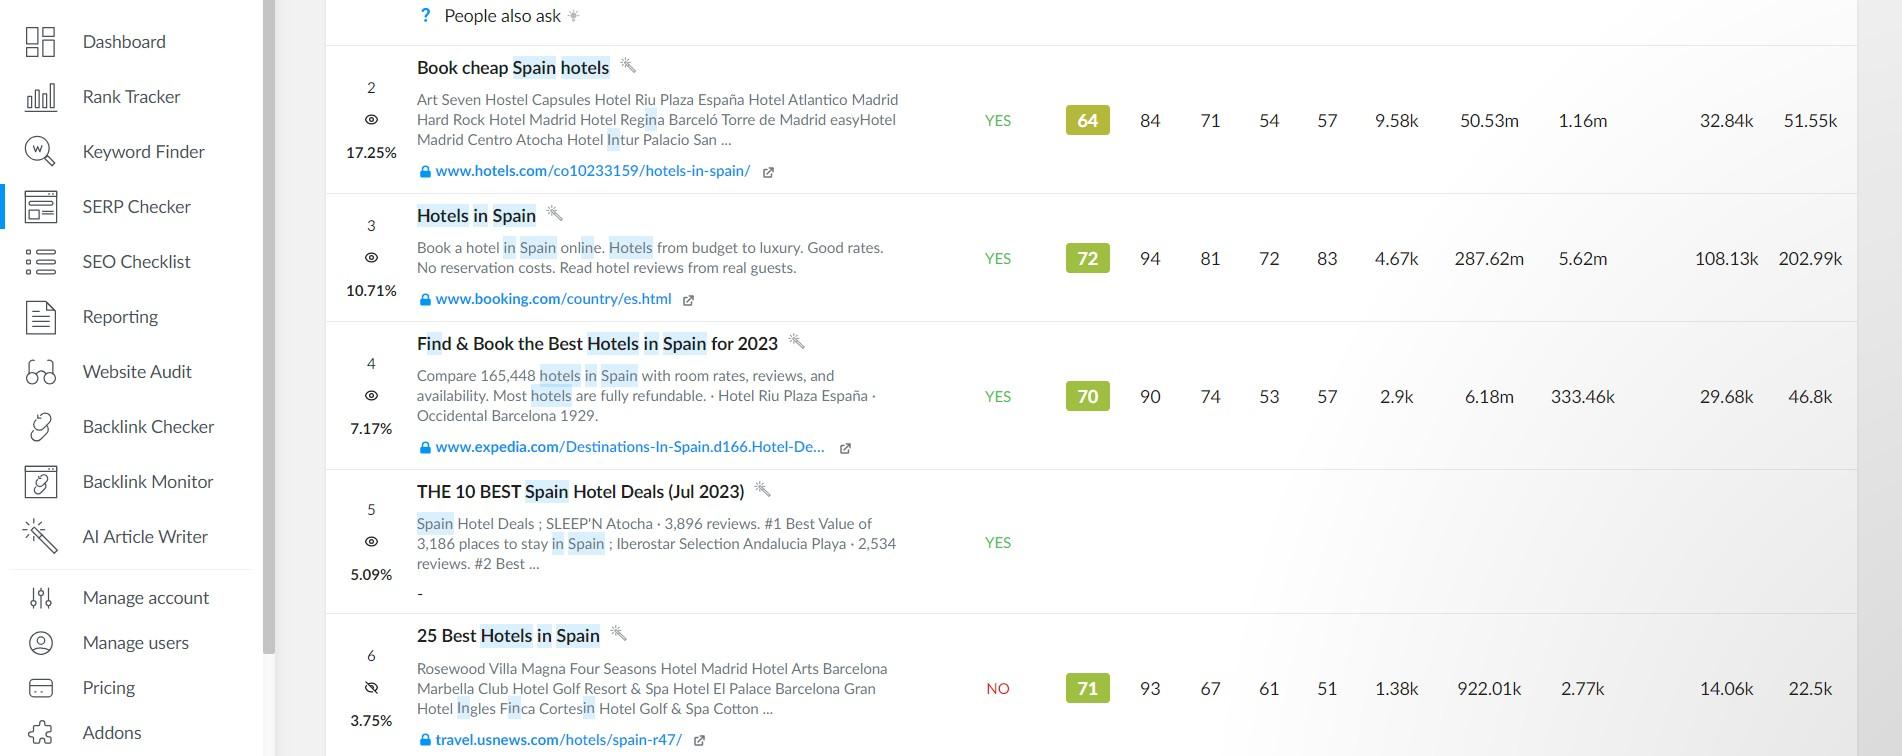1902x756 pixels.
Task: Click the green 64 score badge
Action: (x=1088, y=120)
